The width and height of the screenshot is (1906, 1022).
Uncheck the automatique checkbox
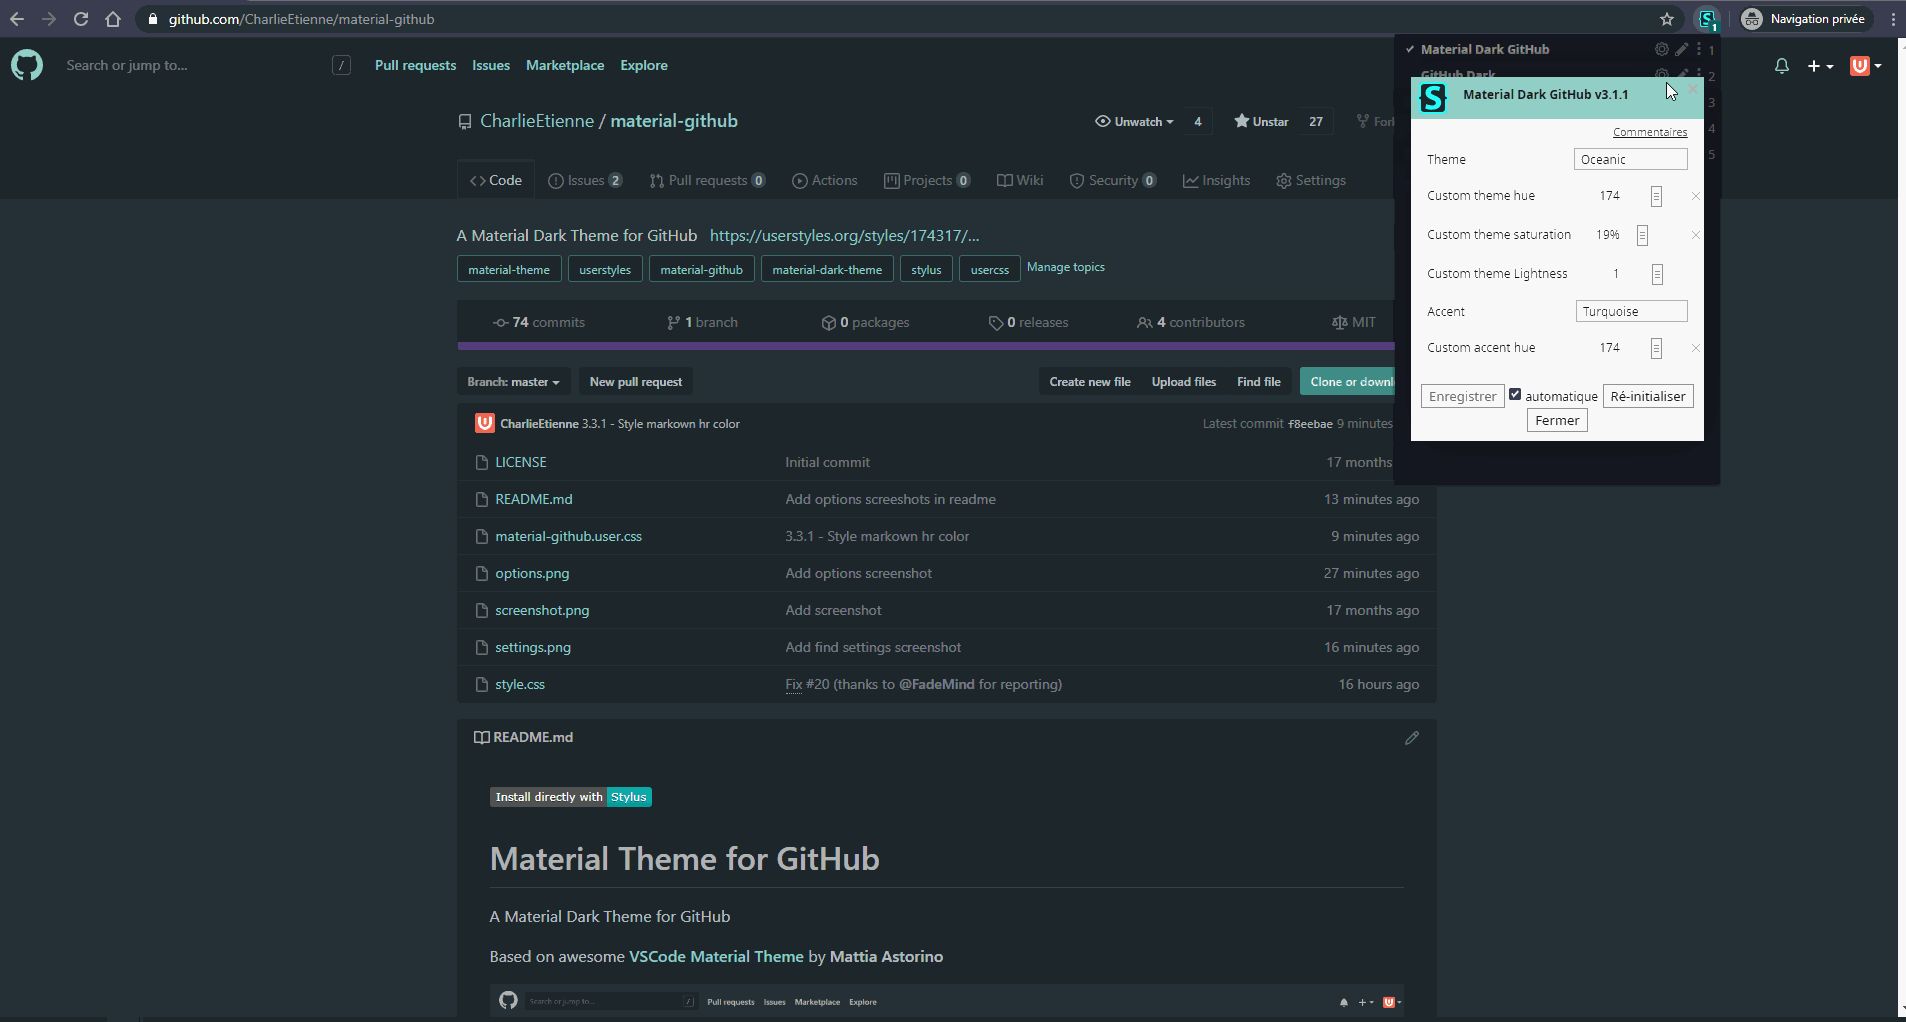(x=1514, y=394)
